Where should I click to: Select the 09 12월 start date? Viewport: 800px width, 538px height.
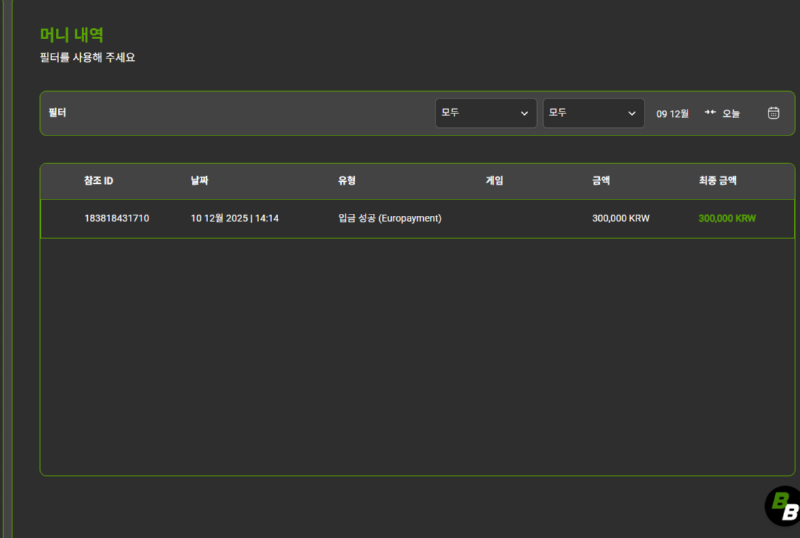(672, 114)
